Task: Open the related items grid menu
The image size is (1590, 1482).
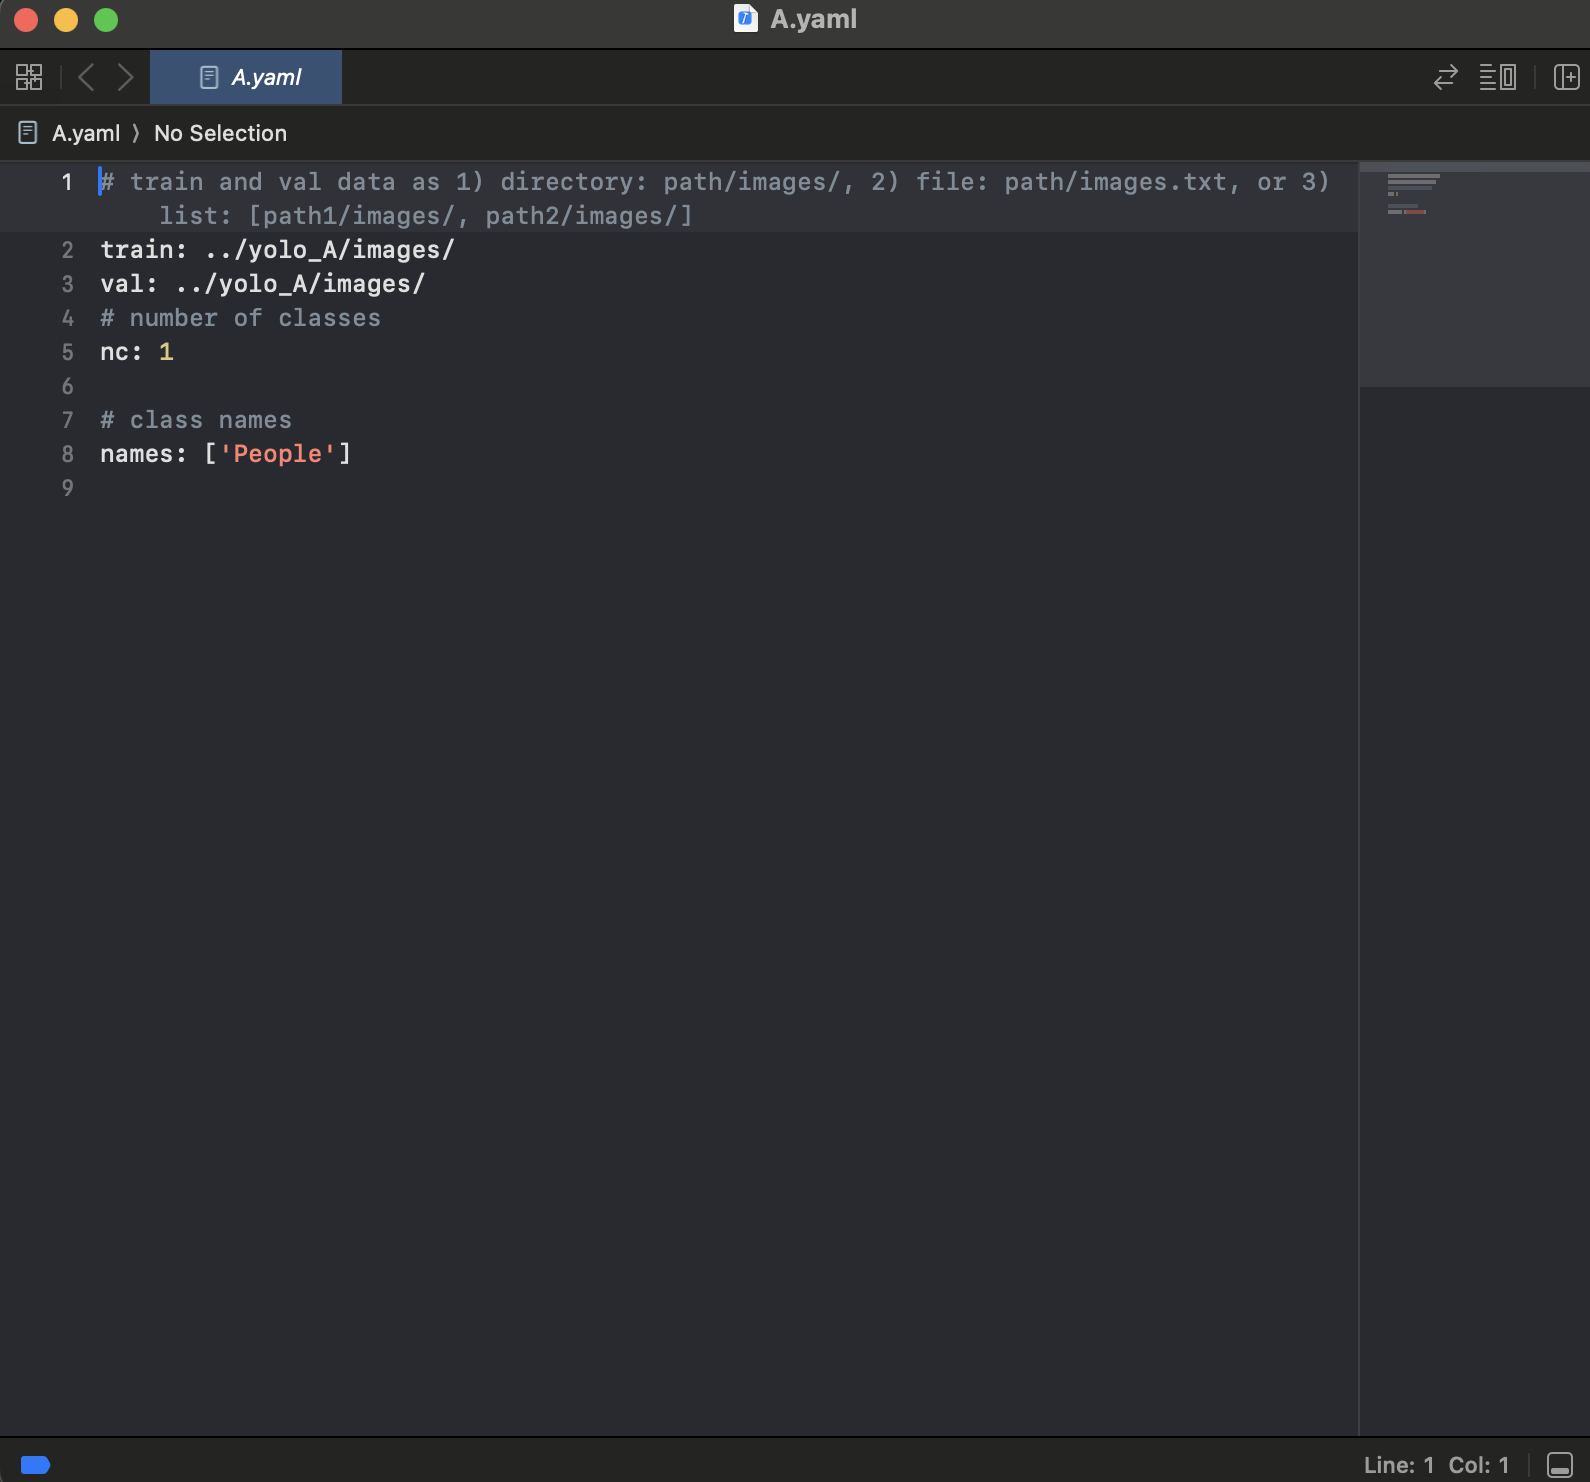Action: click(29, 77)
